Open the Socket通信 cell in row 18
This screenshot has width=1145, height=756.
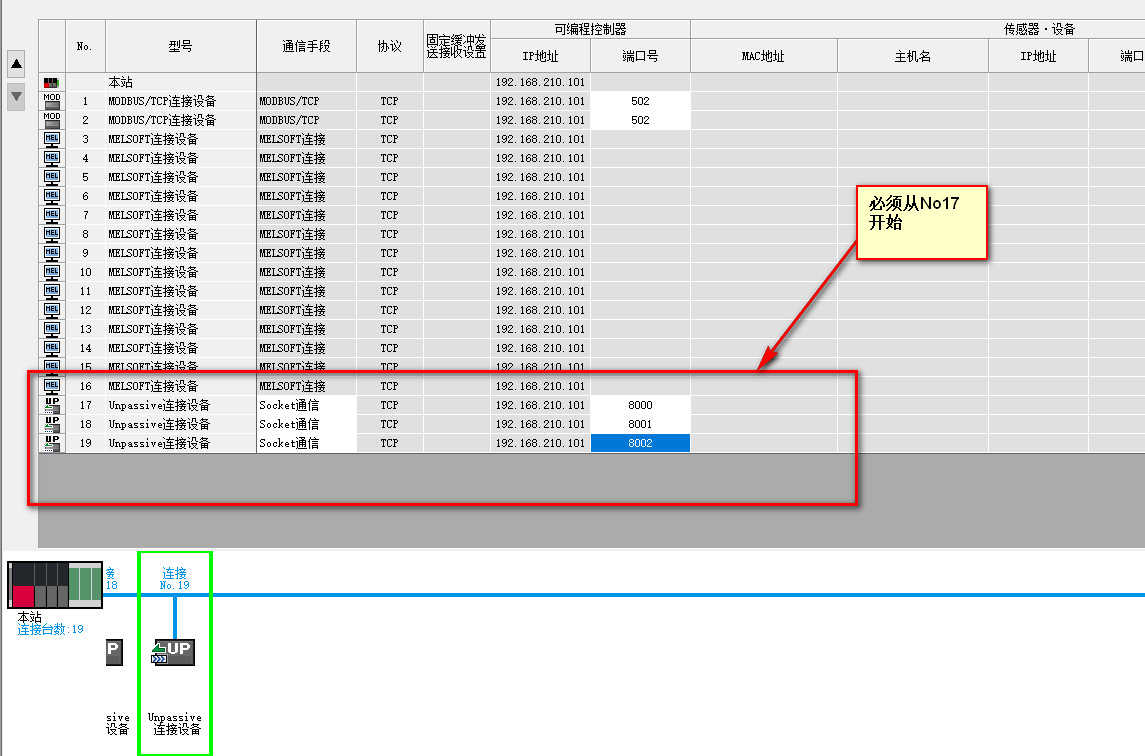point(306,424)
